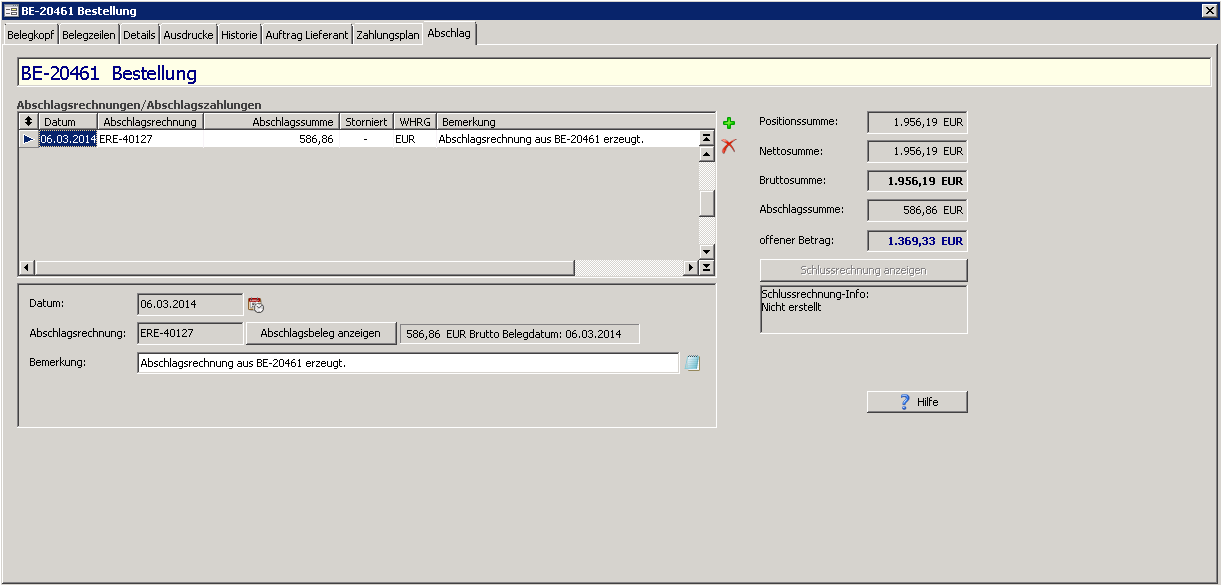Select the ERE-40127 cell in the table
This screenshot has height=585, width=1221.
click(x=150, y=139)
